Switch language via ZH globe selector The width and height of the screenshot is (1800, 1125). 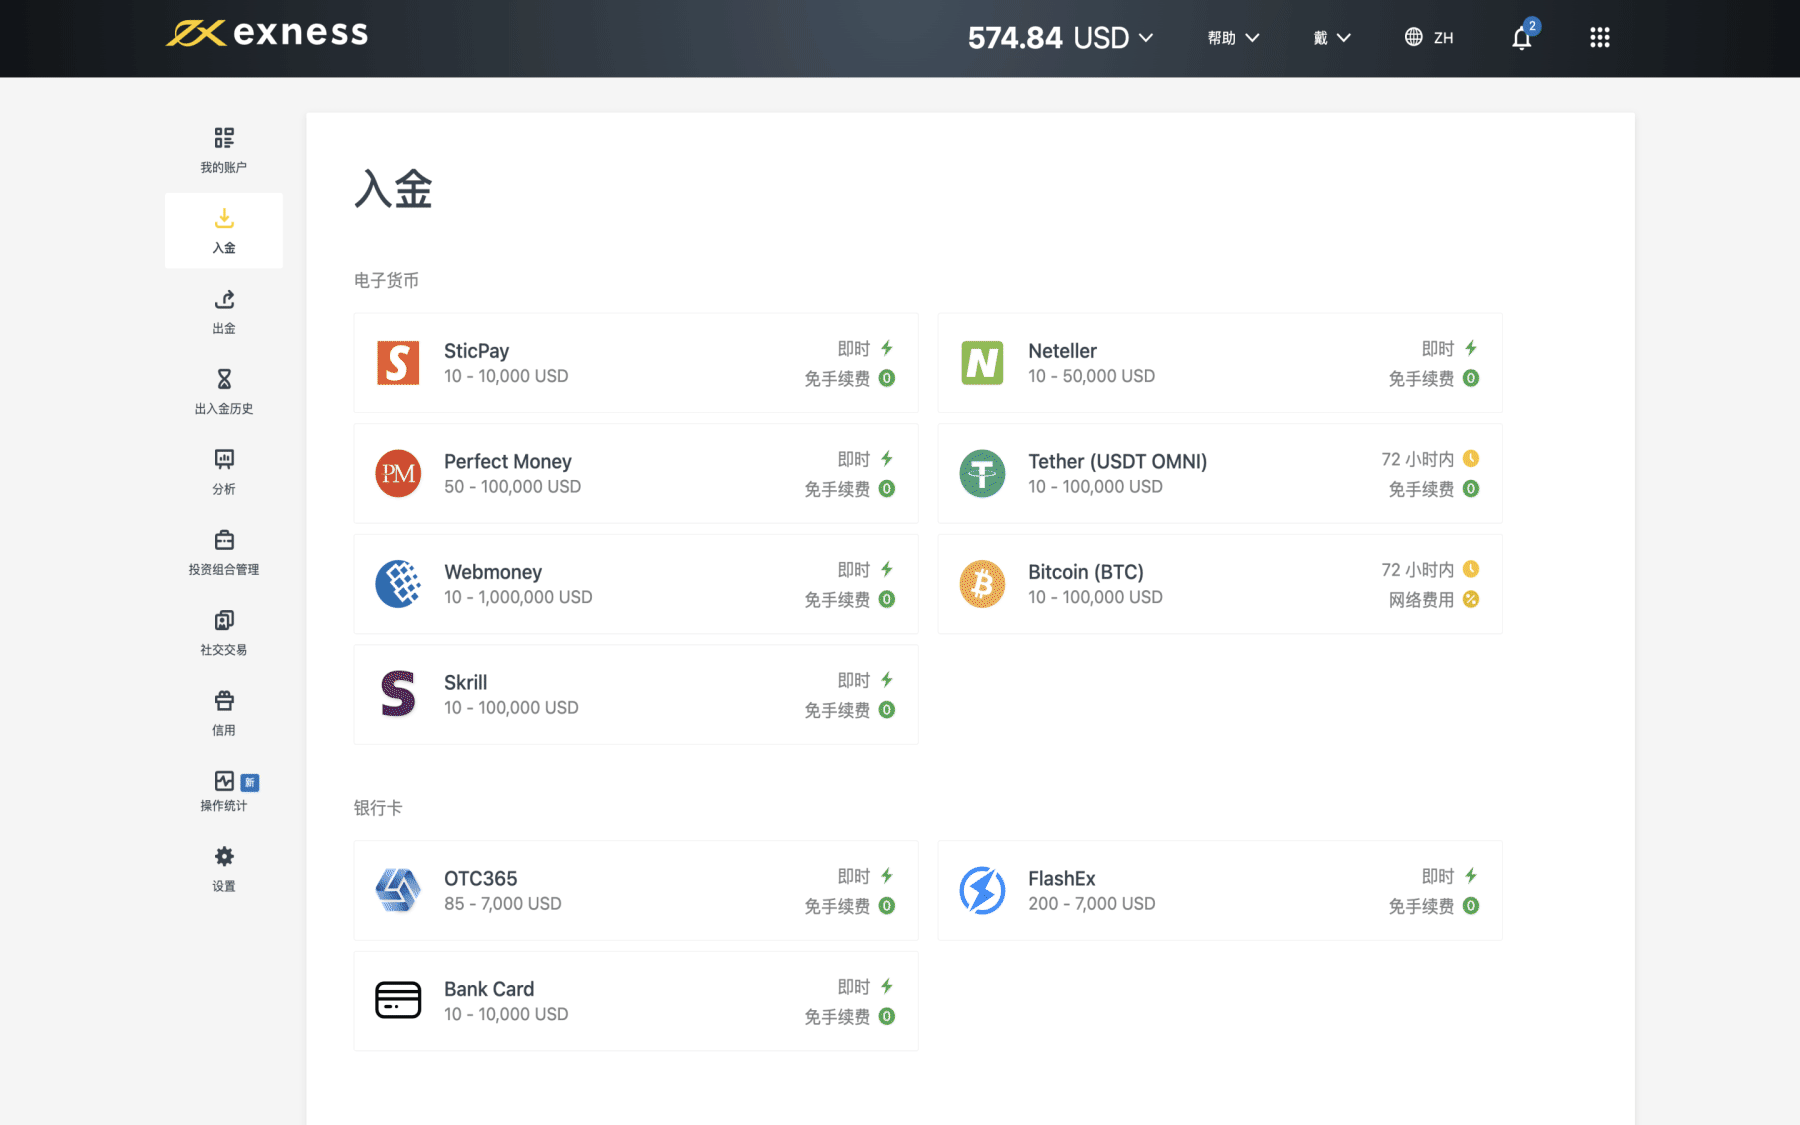pos(1429,38)
